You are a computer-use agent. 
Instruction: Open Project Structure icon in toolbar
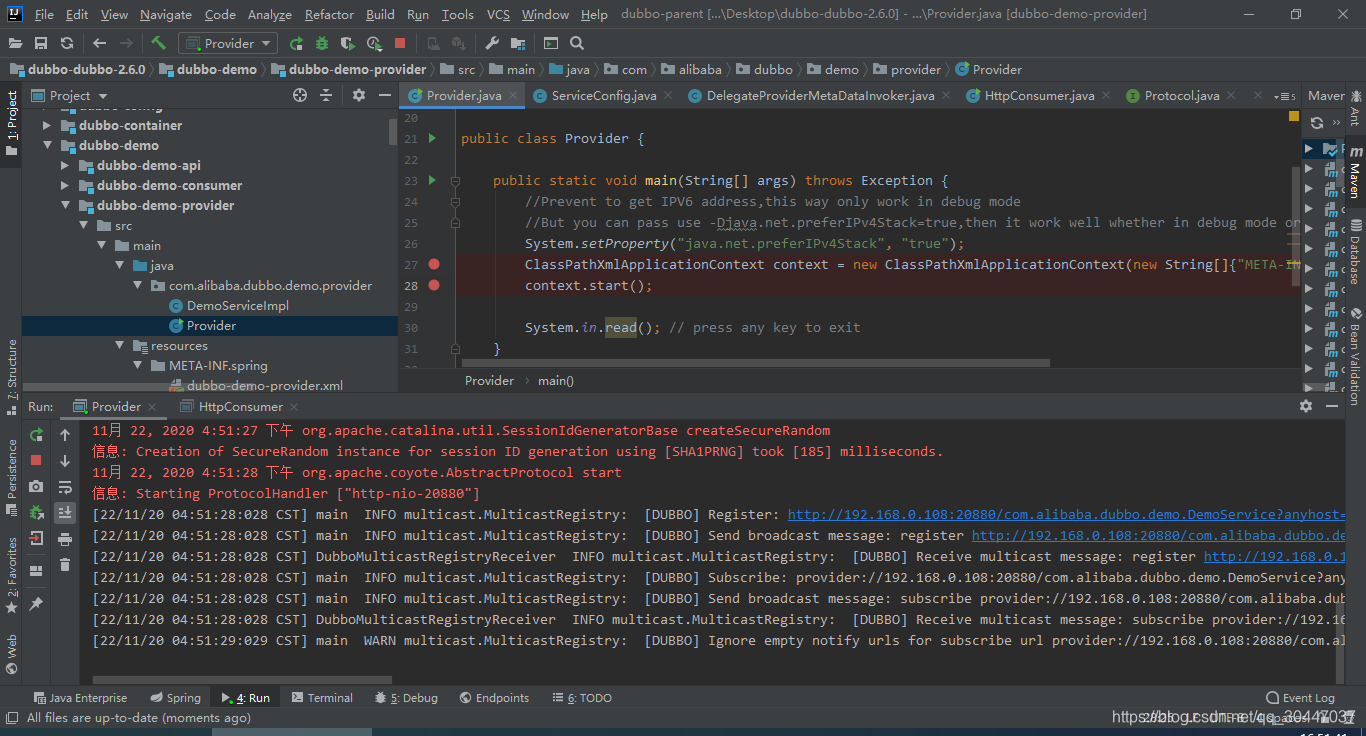point(518,43)
